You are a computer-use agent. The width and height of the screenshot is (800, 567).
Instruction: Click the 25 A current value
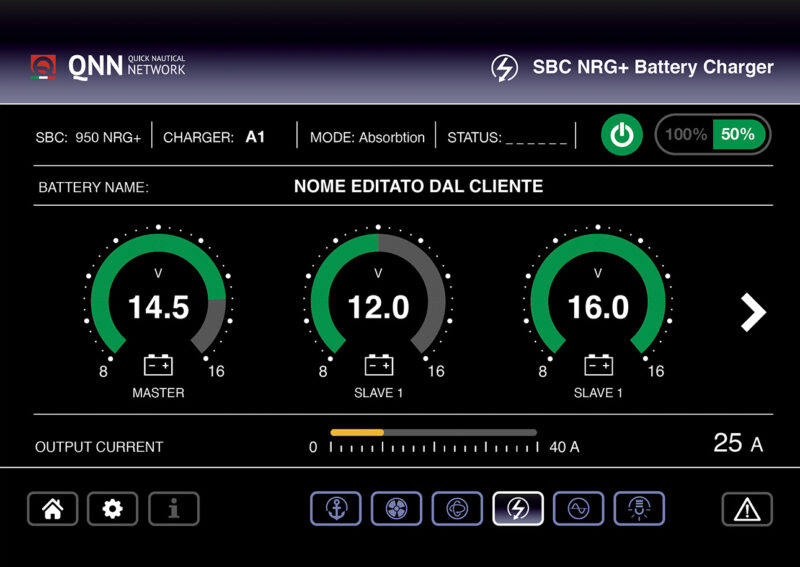738,443
